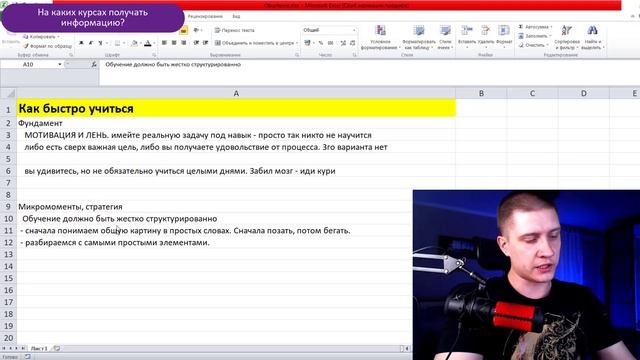The width and height of the screenshot is (640, 360).
Task: Switch to the Рецензирование tab
Action: click(x=205, y=16)
